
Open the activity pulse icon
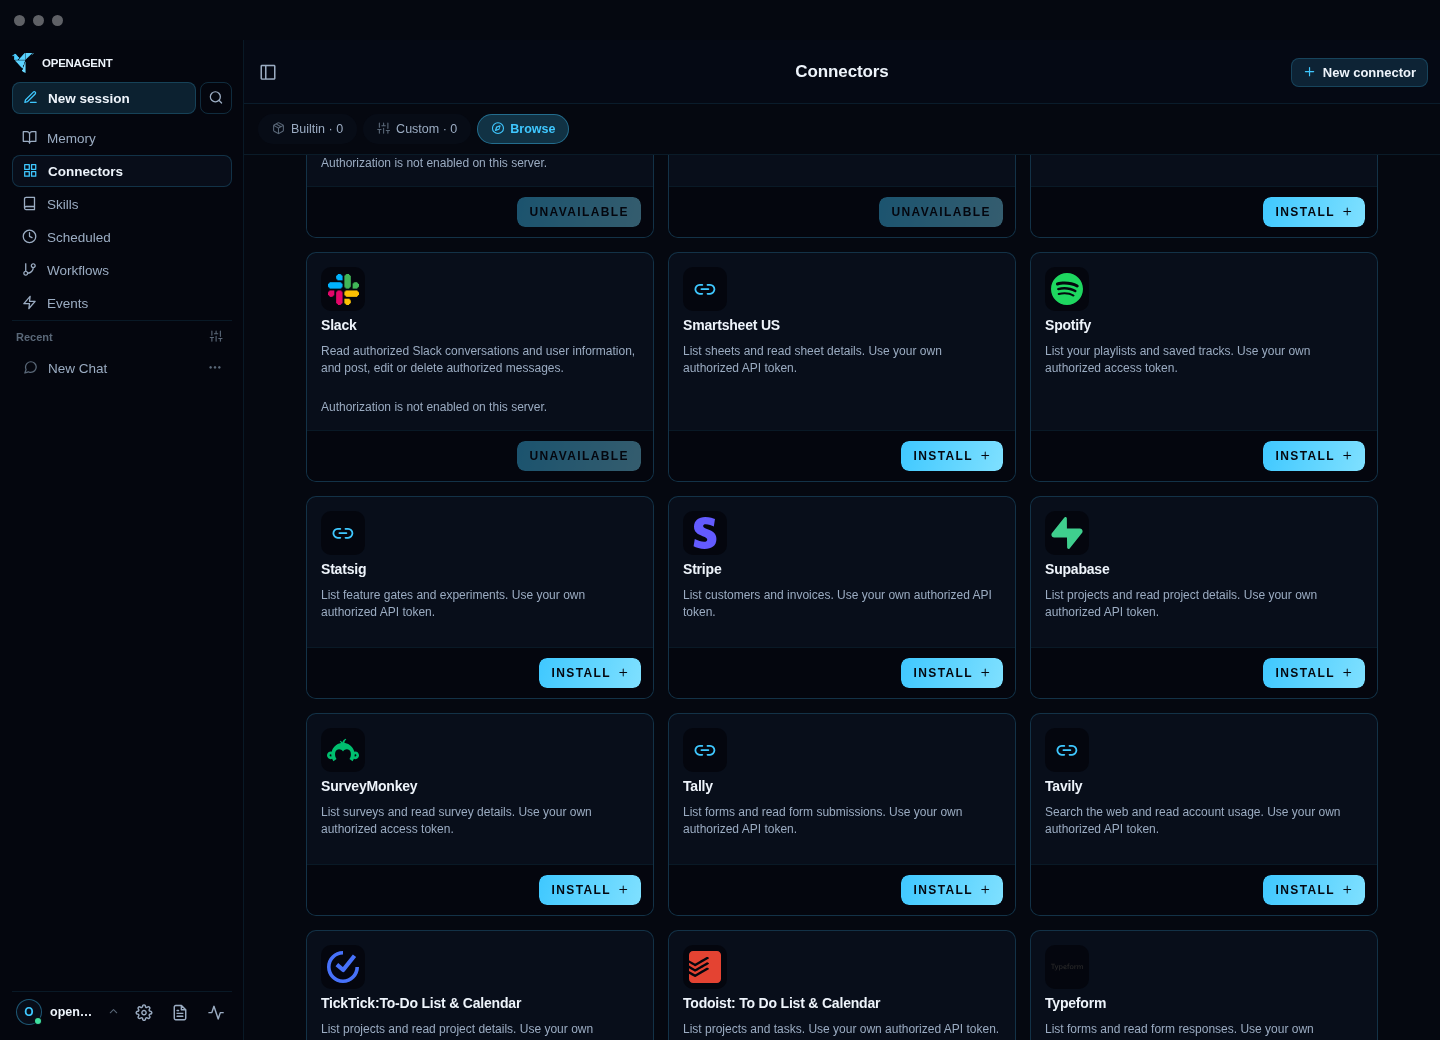[216, 1012]
